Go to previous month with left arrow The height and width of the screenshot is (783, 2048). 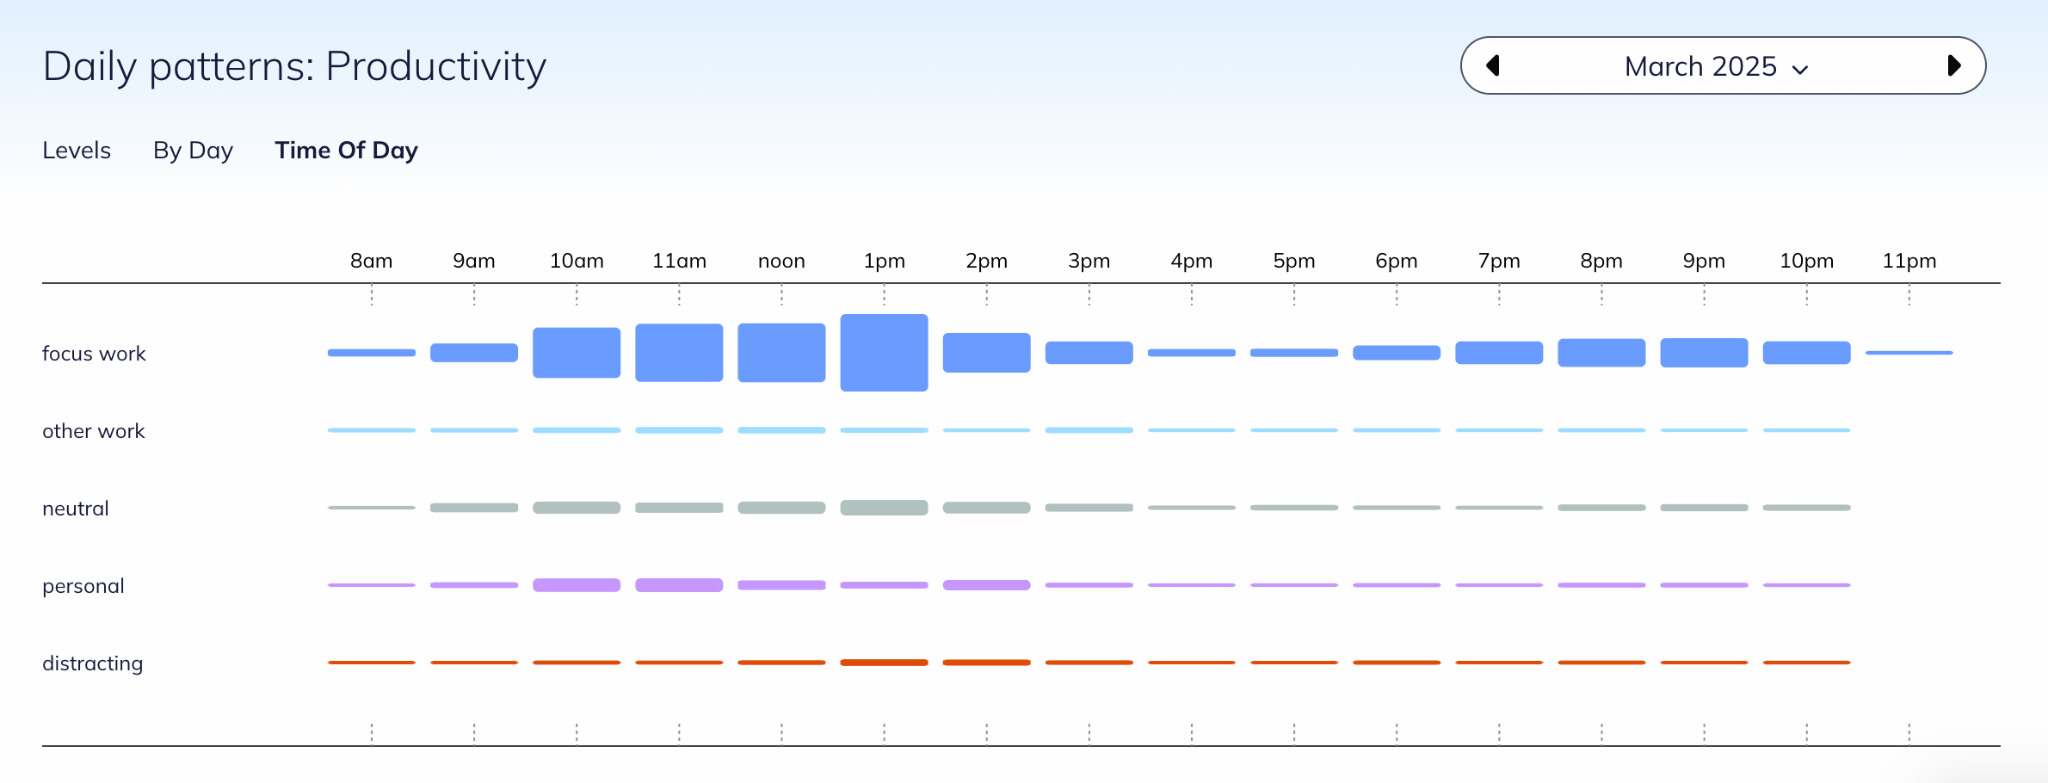click(1493, 66)
